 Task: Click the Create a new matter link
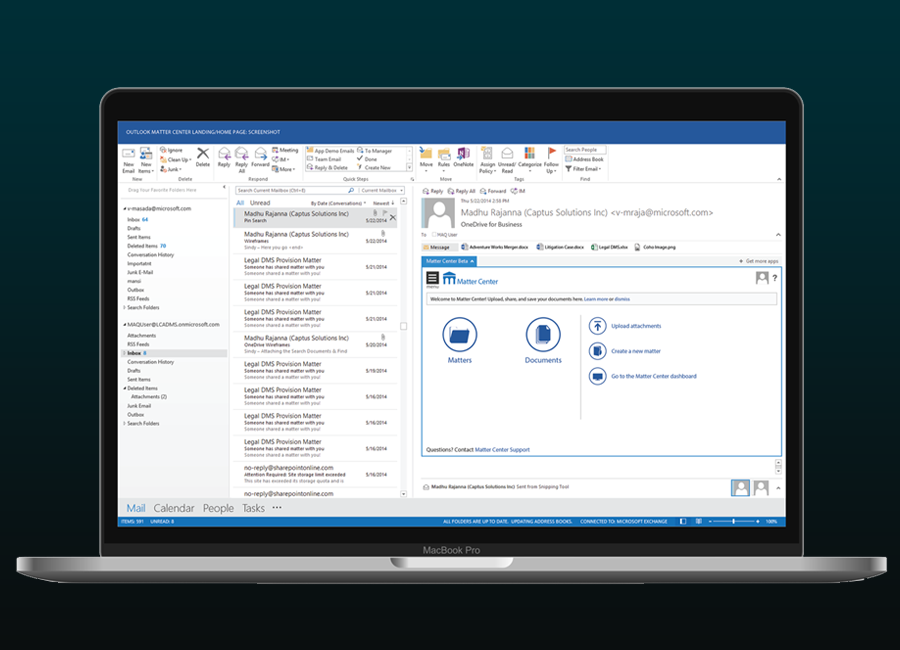[636, 351]
